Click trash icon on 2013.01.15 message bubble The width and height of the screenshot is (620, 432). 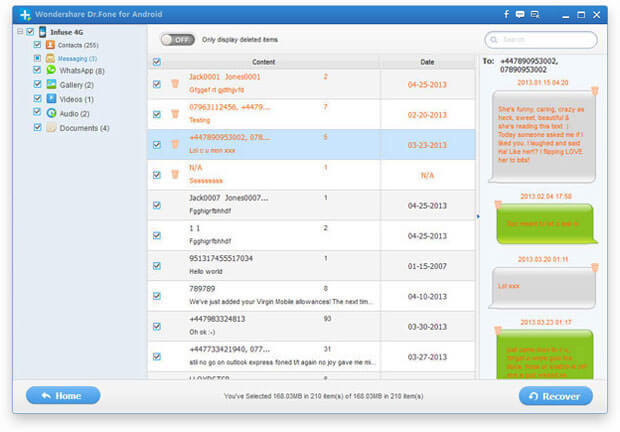point(595,91)
